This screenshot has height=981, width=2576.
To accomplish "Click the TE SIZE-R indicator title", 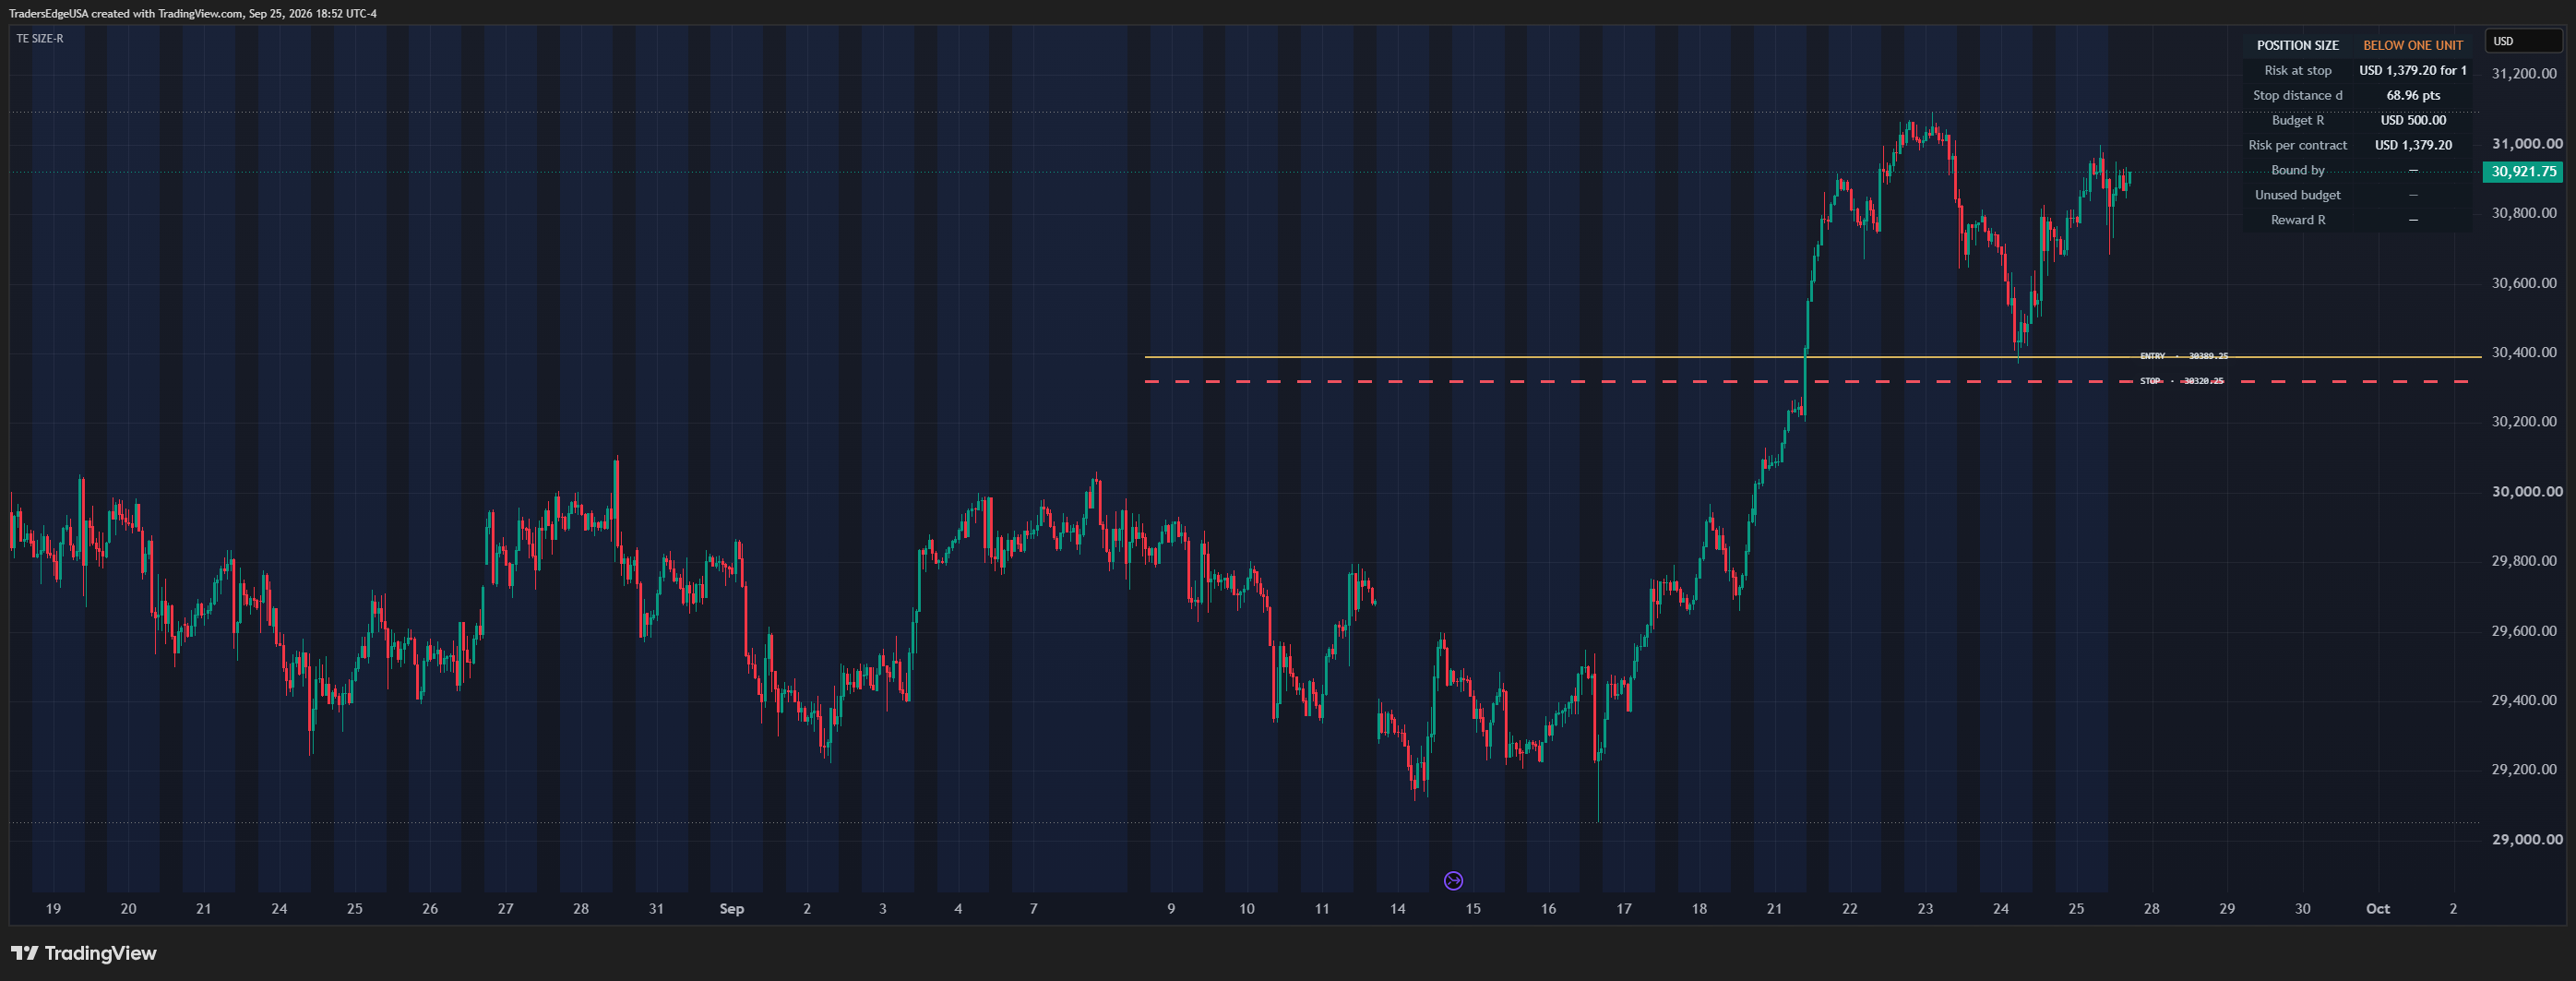I will click(40, 39).
